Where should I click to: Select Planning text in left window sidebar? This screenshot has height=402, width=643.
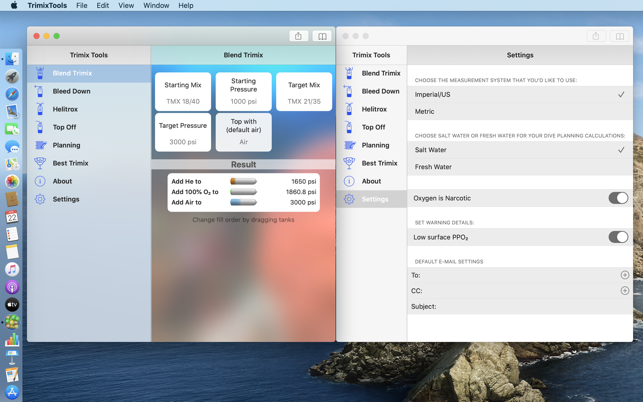pyautogui.click(x=66, y=145)
